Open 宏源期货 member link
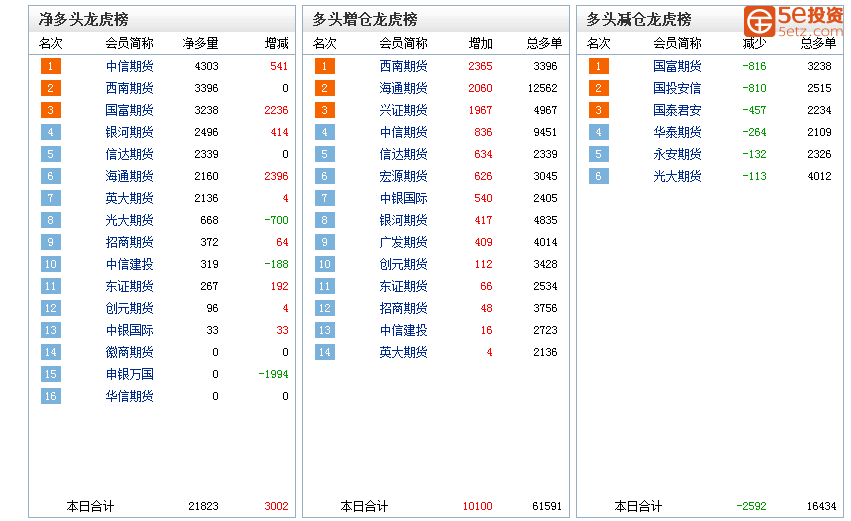Image resolution: width=851 pixels, height=521 pixels. coord(403,176)
